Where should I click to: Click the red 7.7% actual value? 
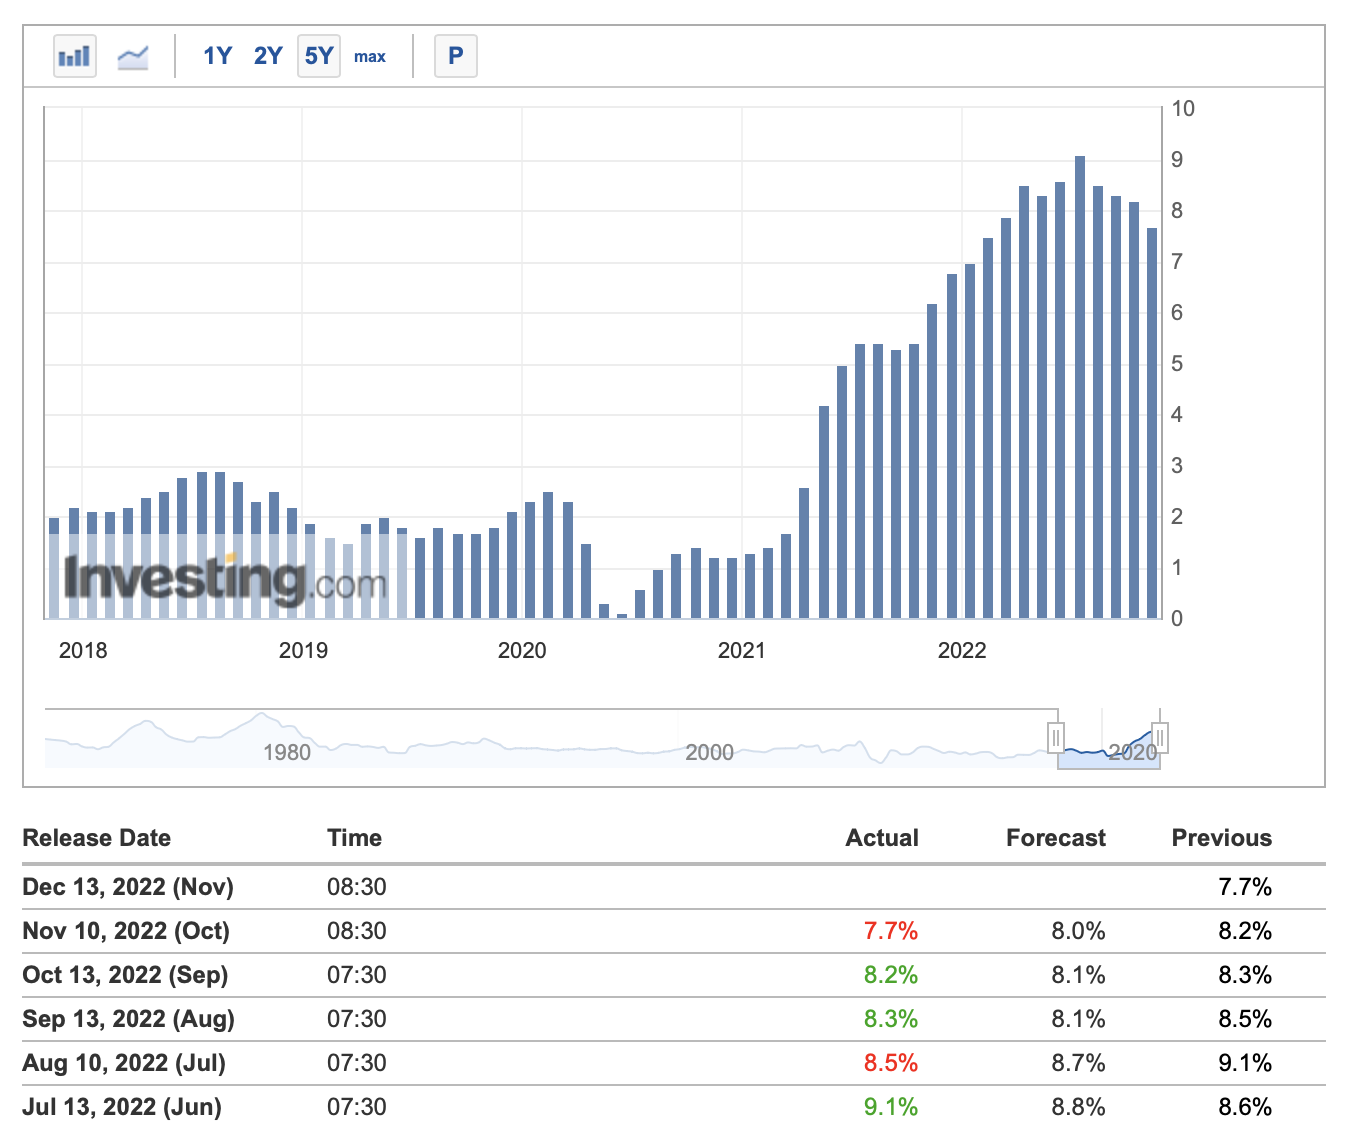891,931
